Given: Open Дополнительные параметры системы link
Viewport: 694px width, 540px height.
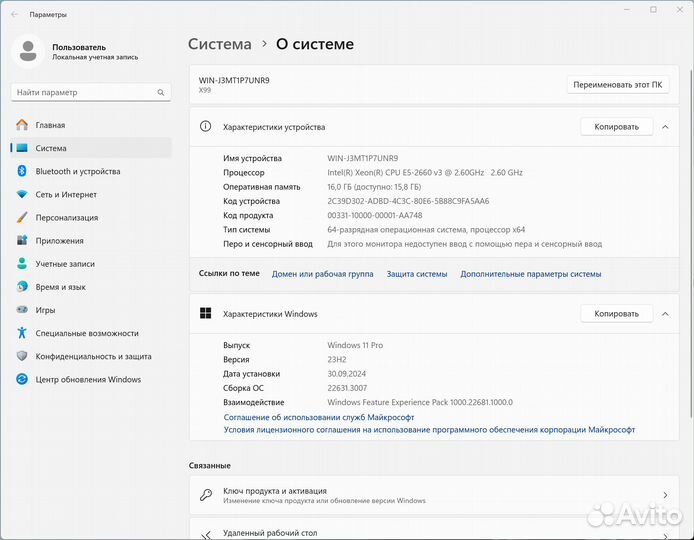Looking at the screenshot, I should point(530,273).
